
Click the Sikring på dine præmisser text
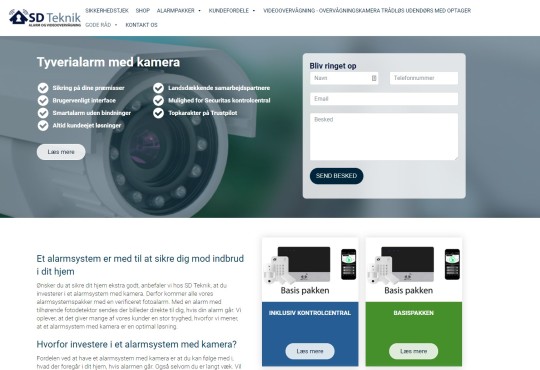tap(89, 88)
